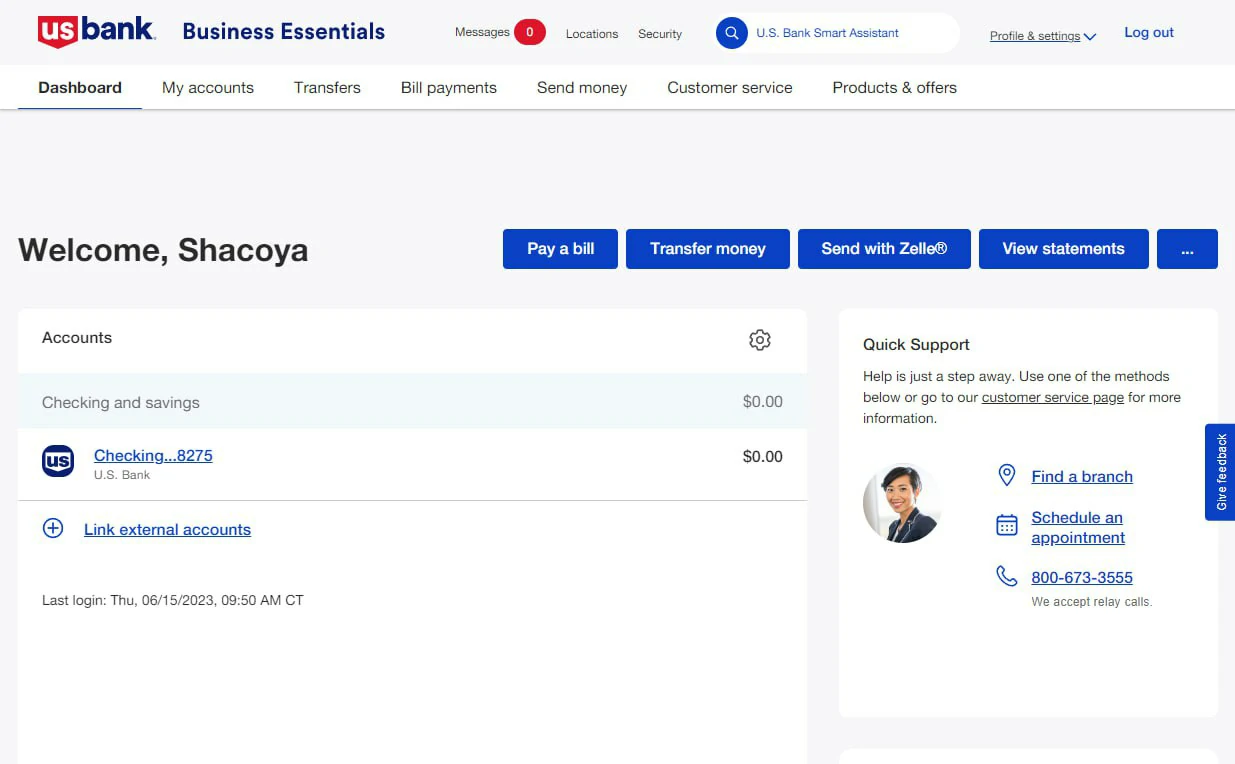Click Schedule an appointment link
1235x764 pixels.
(1078, 527)
